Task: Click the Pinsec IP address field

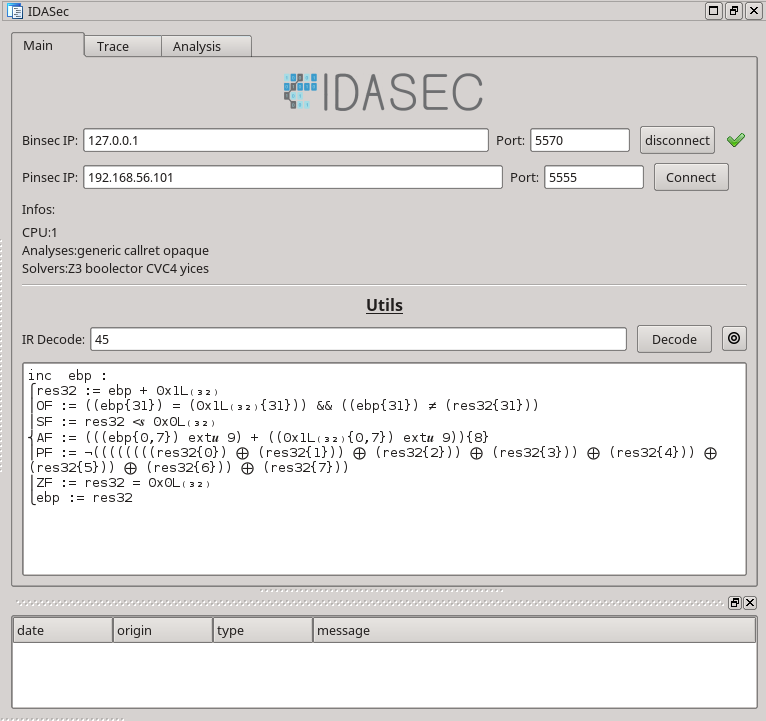Action: tap(293, 177)
